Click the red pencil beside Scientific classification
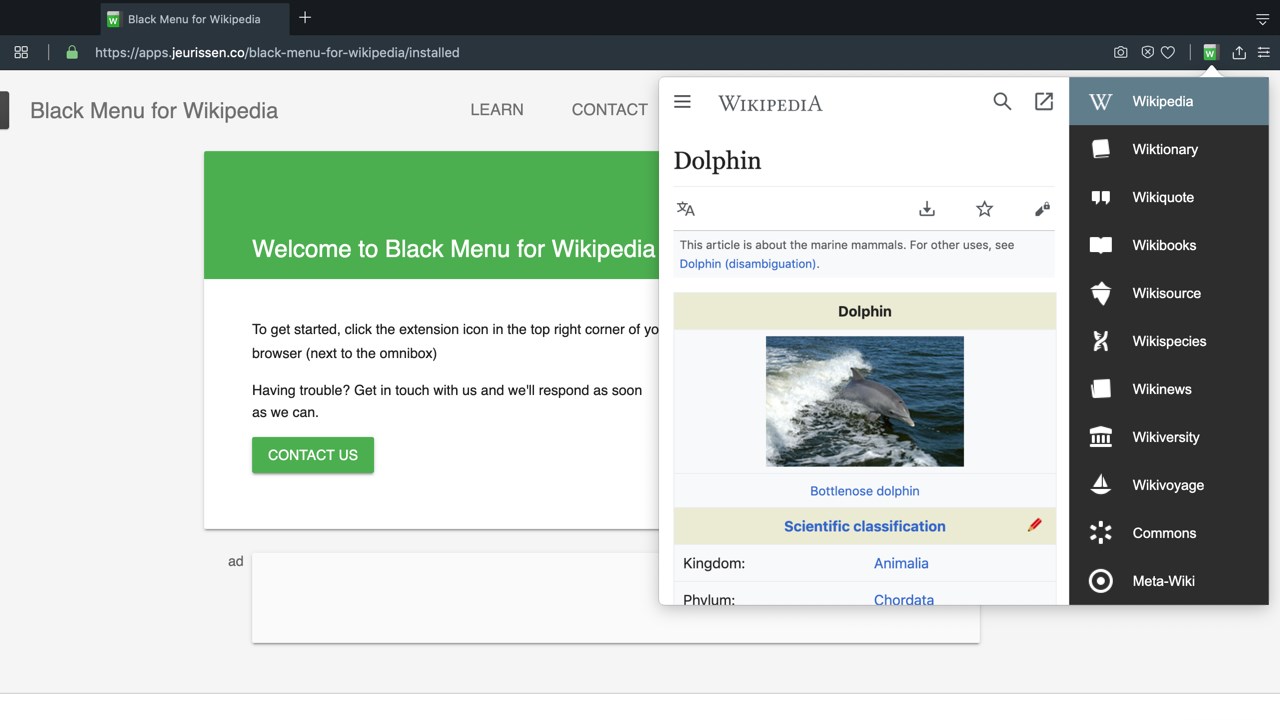 click(1035, 525)
